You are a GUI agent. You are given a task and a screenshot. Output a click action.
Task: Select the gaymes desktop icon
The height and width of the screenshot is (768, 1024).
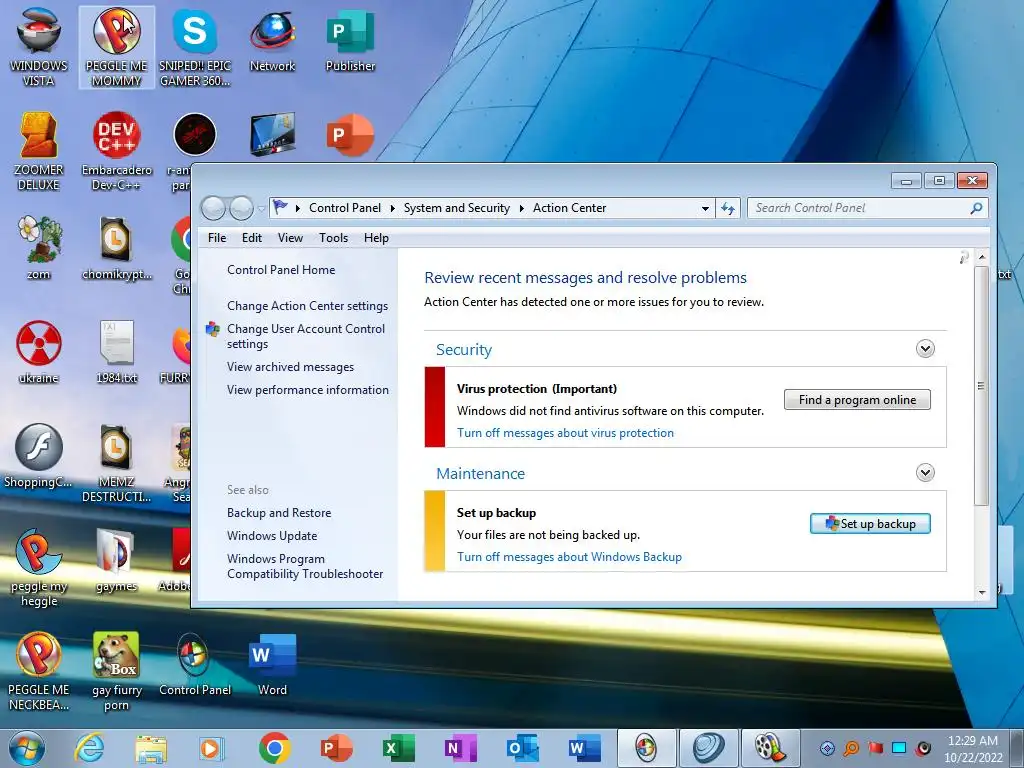click(x=116, y=560)
